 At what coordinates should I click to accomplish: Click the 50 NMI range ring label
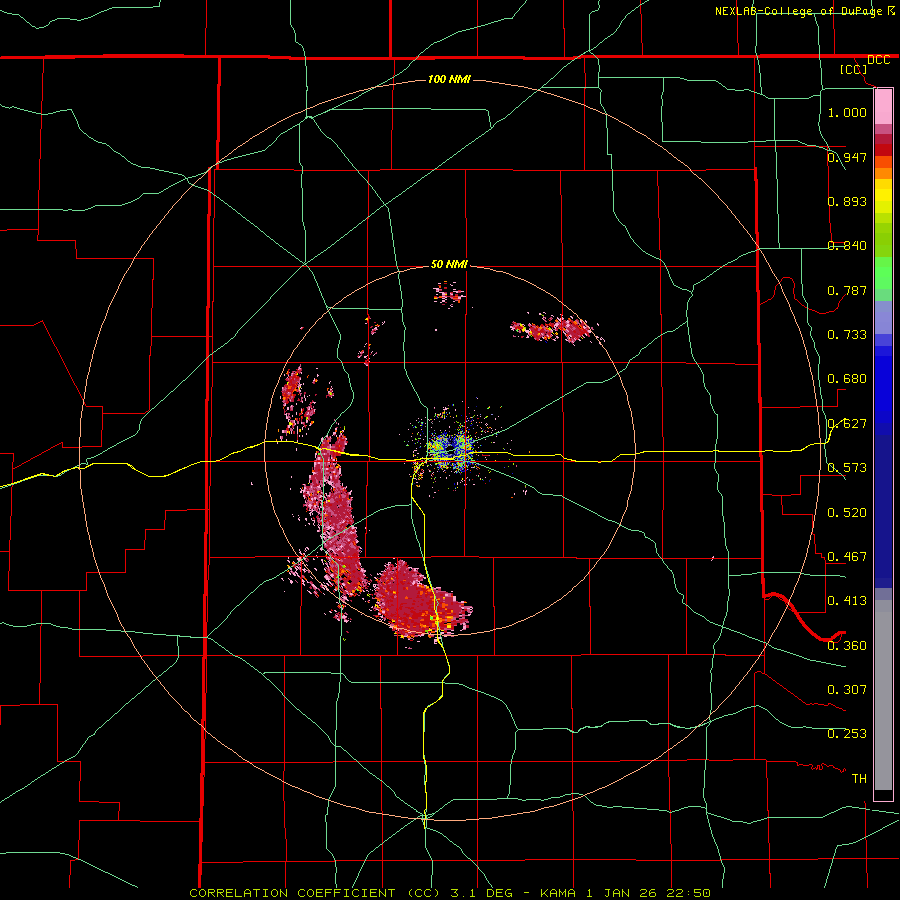(x=449, y=264)
